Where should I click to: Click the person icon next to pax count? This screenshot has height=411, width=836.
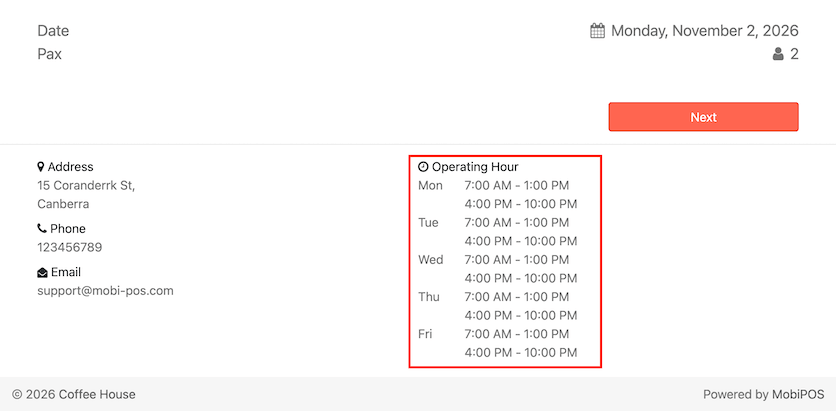(x=778, y=54)
